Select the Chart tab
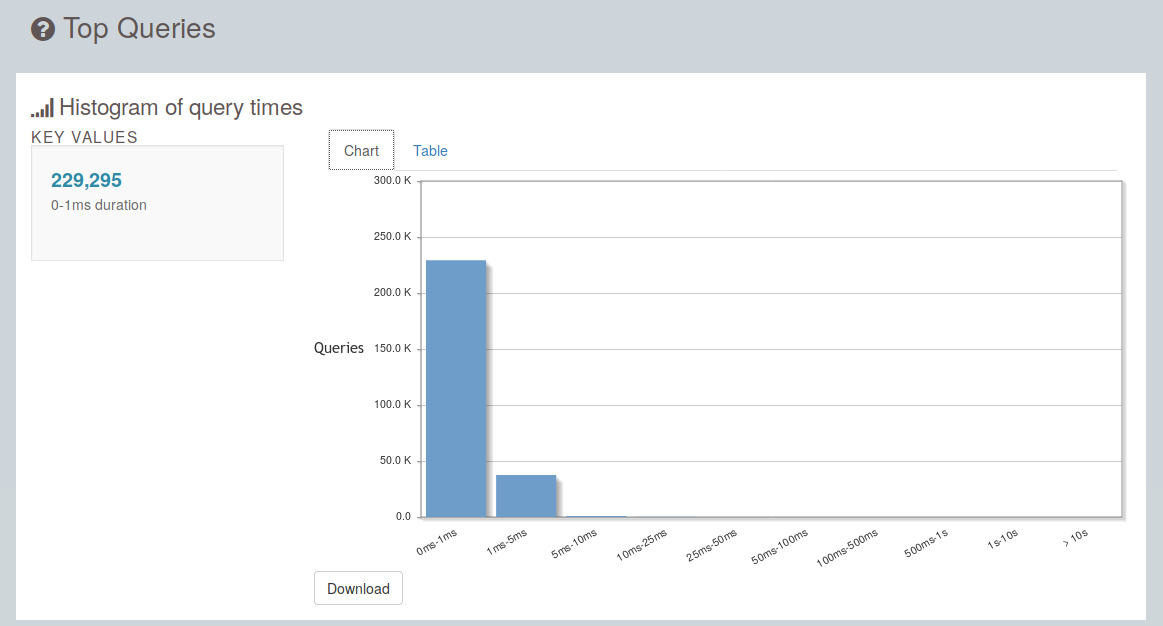1163x626 pixels. pos(361,151)
